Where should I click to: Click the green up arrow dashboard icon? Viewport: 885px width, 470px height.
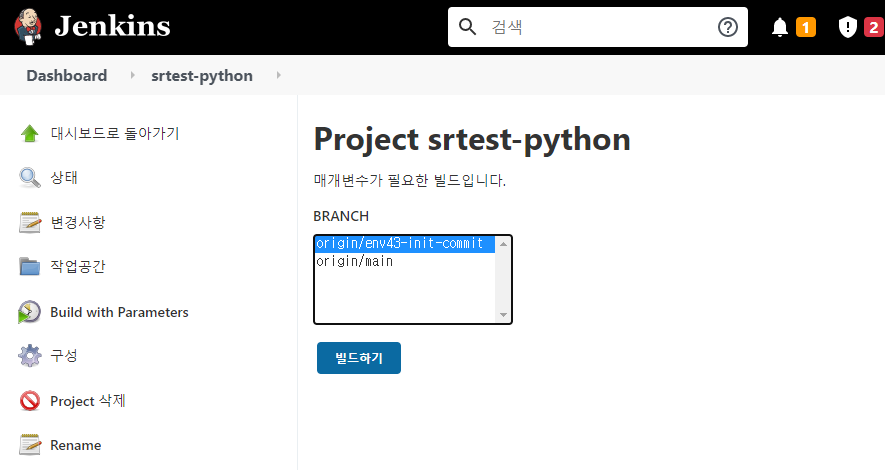[29, 134]
